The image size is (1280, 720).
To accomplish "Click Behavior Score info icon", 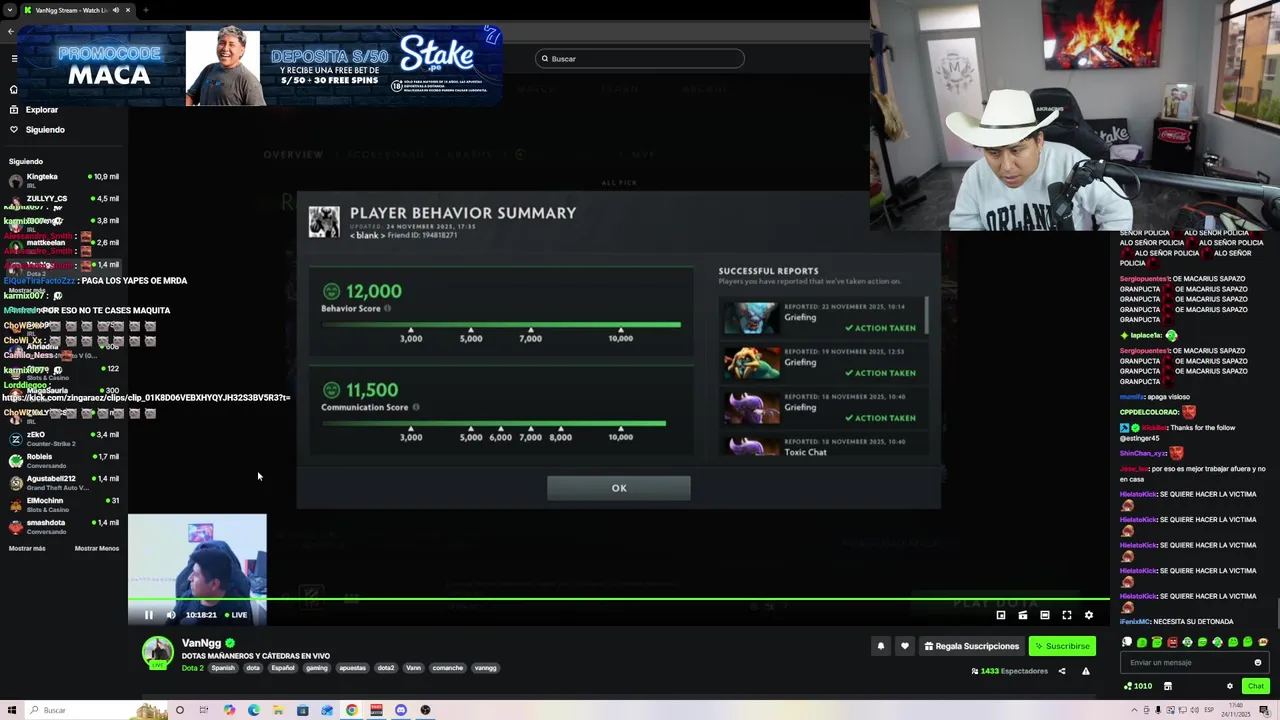I will (387, 308).
